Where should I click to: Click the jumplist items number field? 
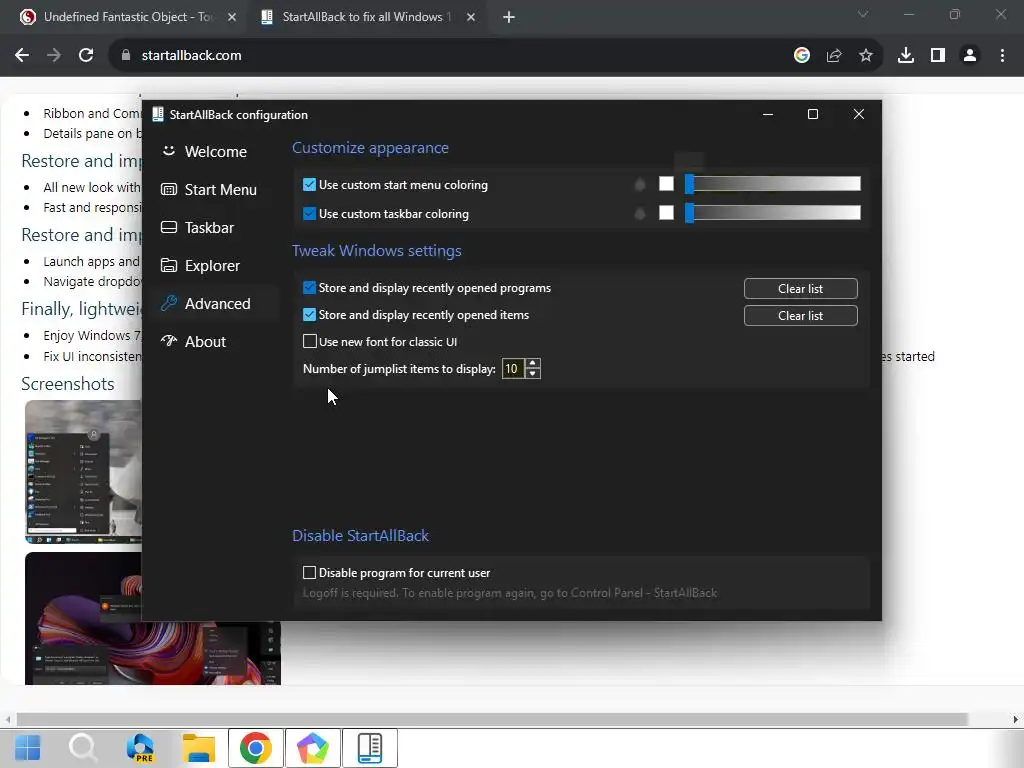click(x=513, y=369)
